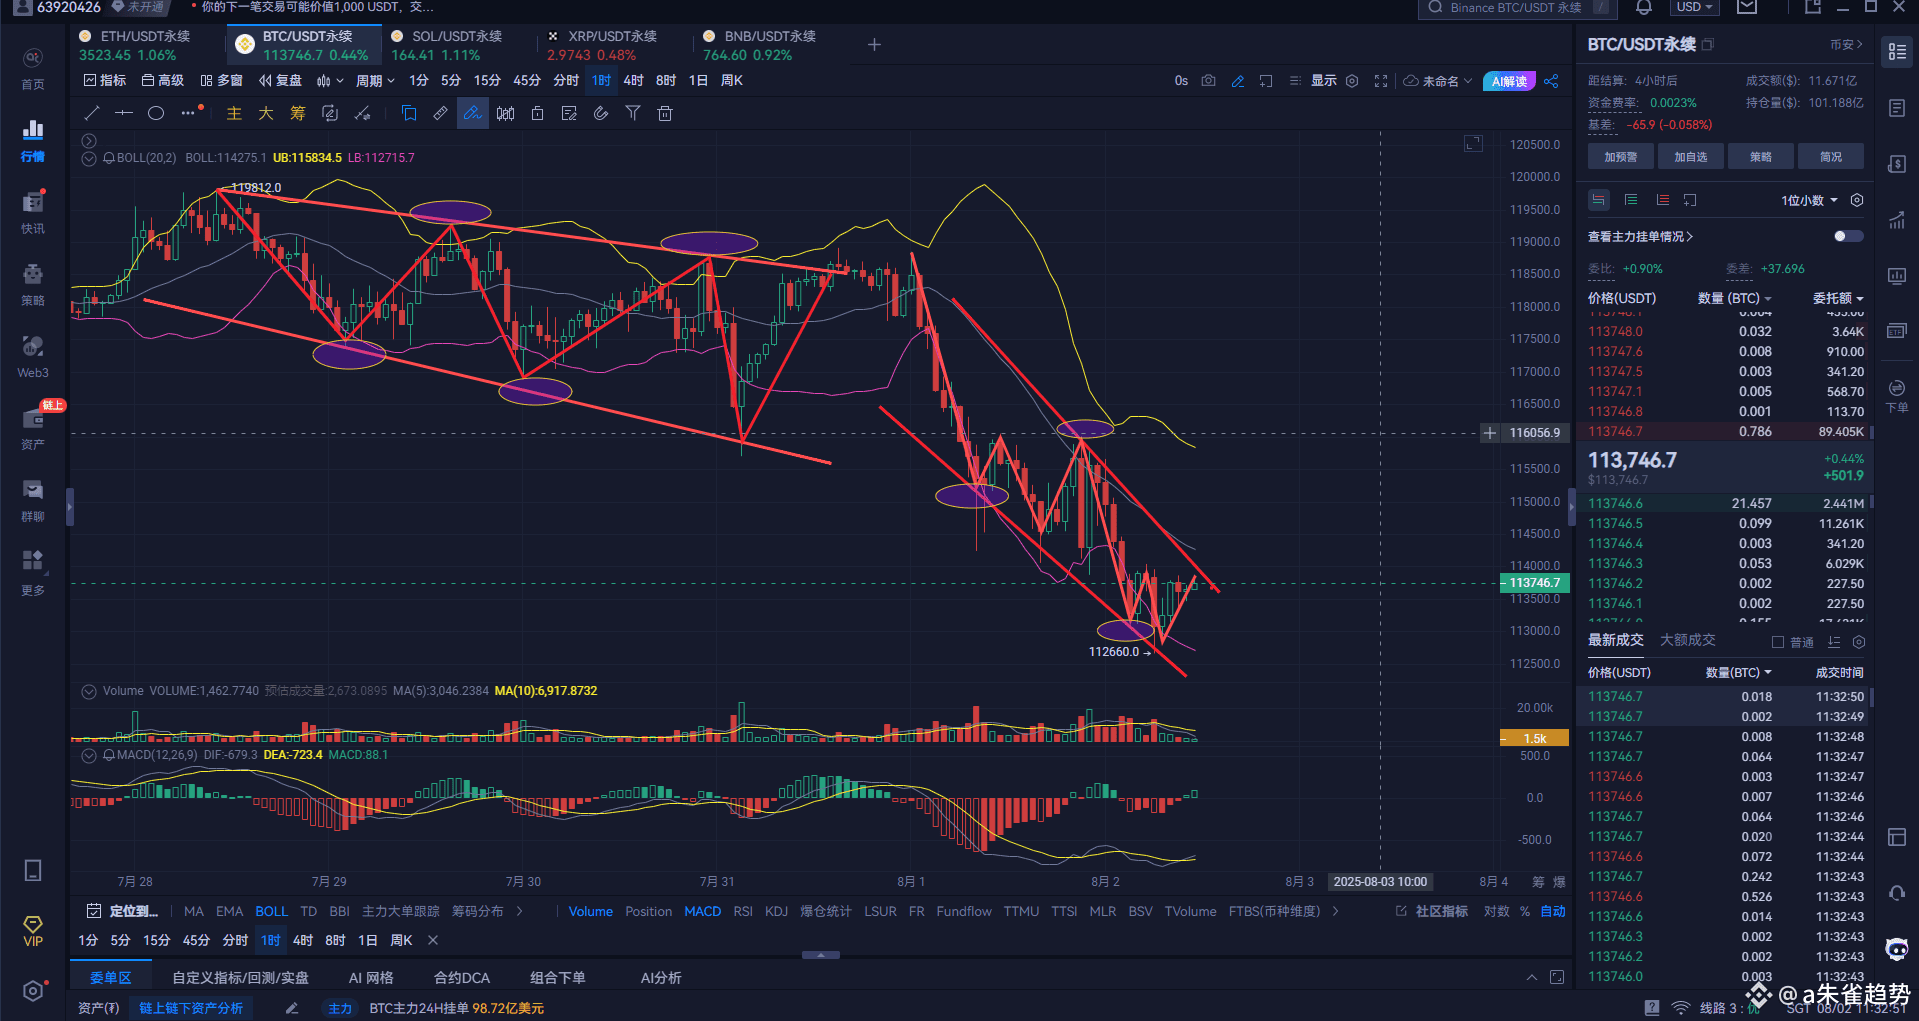Open 数量 (BTC) order book column dropdown

[x=1734, y=298]
